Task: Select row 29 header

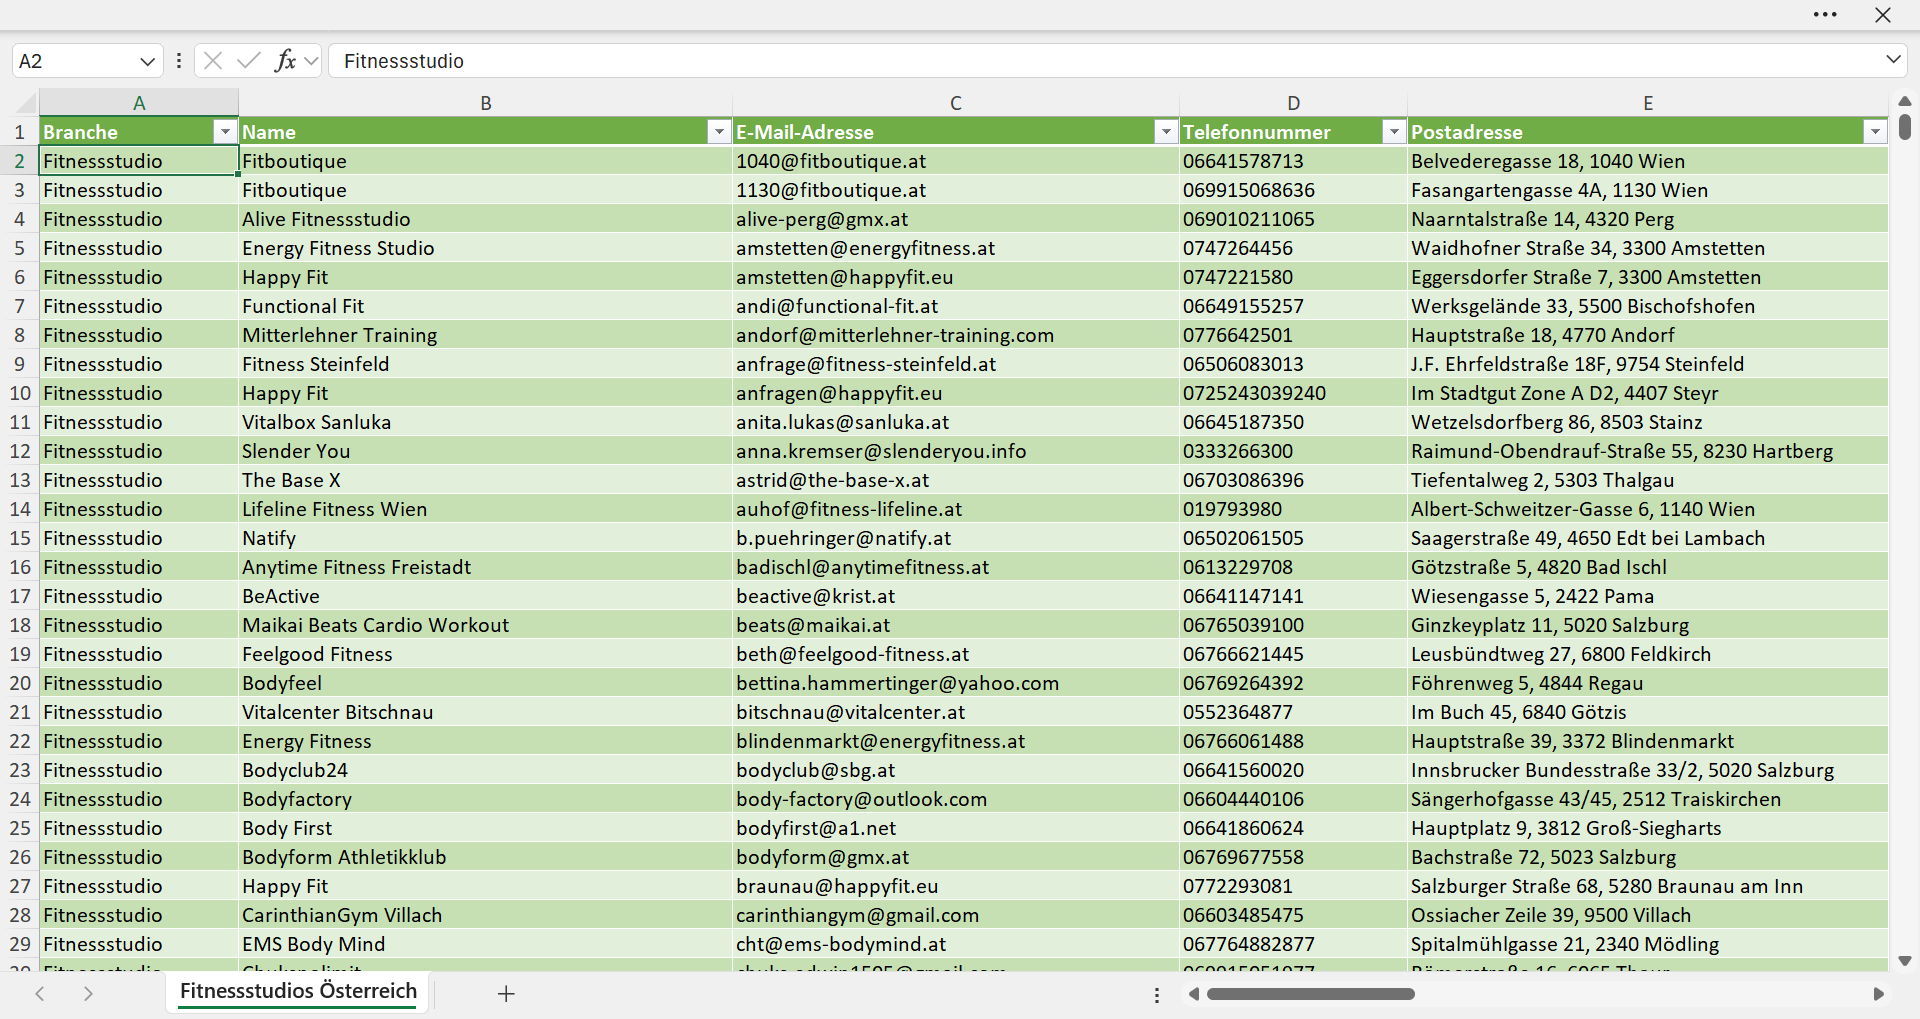Action: (19, 944)
